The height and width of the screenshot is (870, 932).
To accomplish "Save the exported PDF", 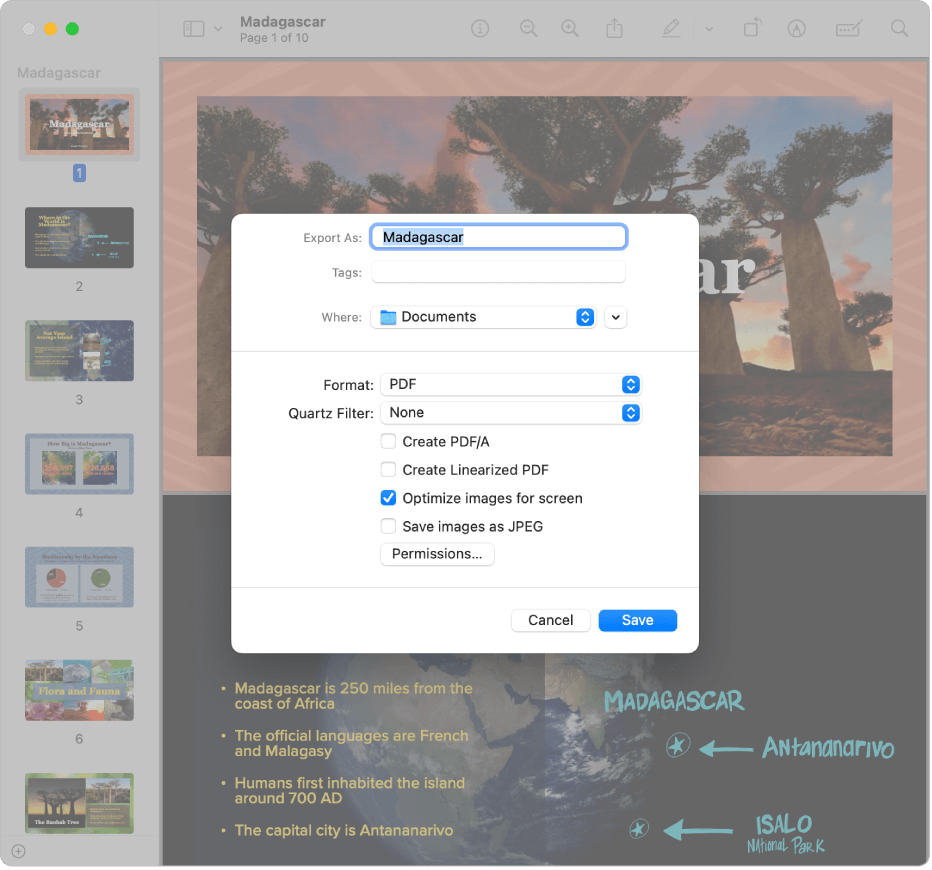I will [x=637, y=620].
